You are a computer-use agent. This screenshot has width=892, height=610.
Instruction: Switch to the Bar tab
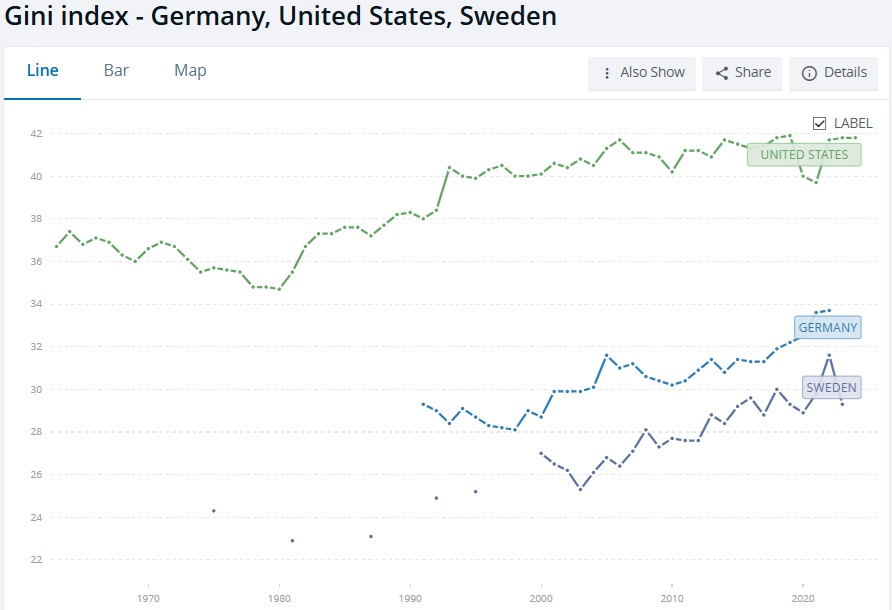pos(116,71)
